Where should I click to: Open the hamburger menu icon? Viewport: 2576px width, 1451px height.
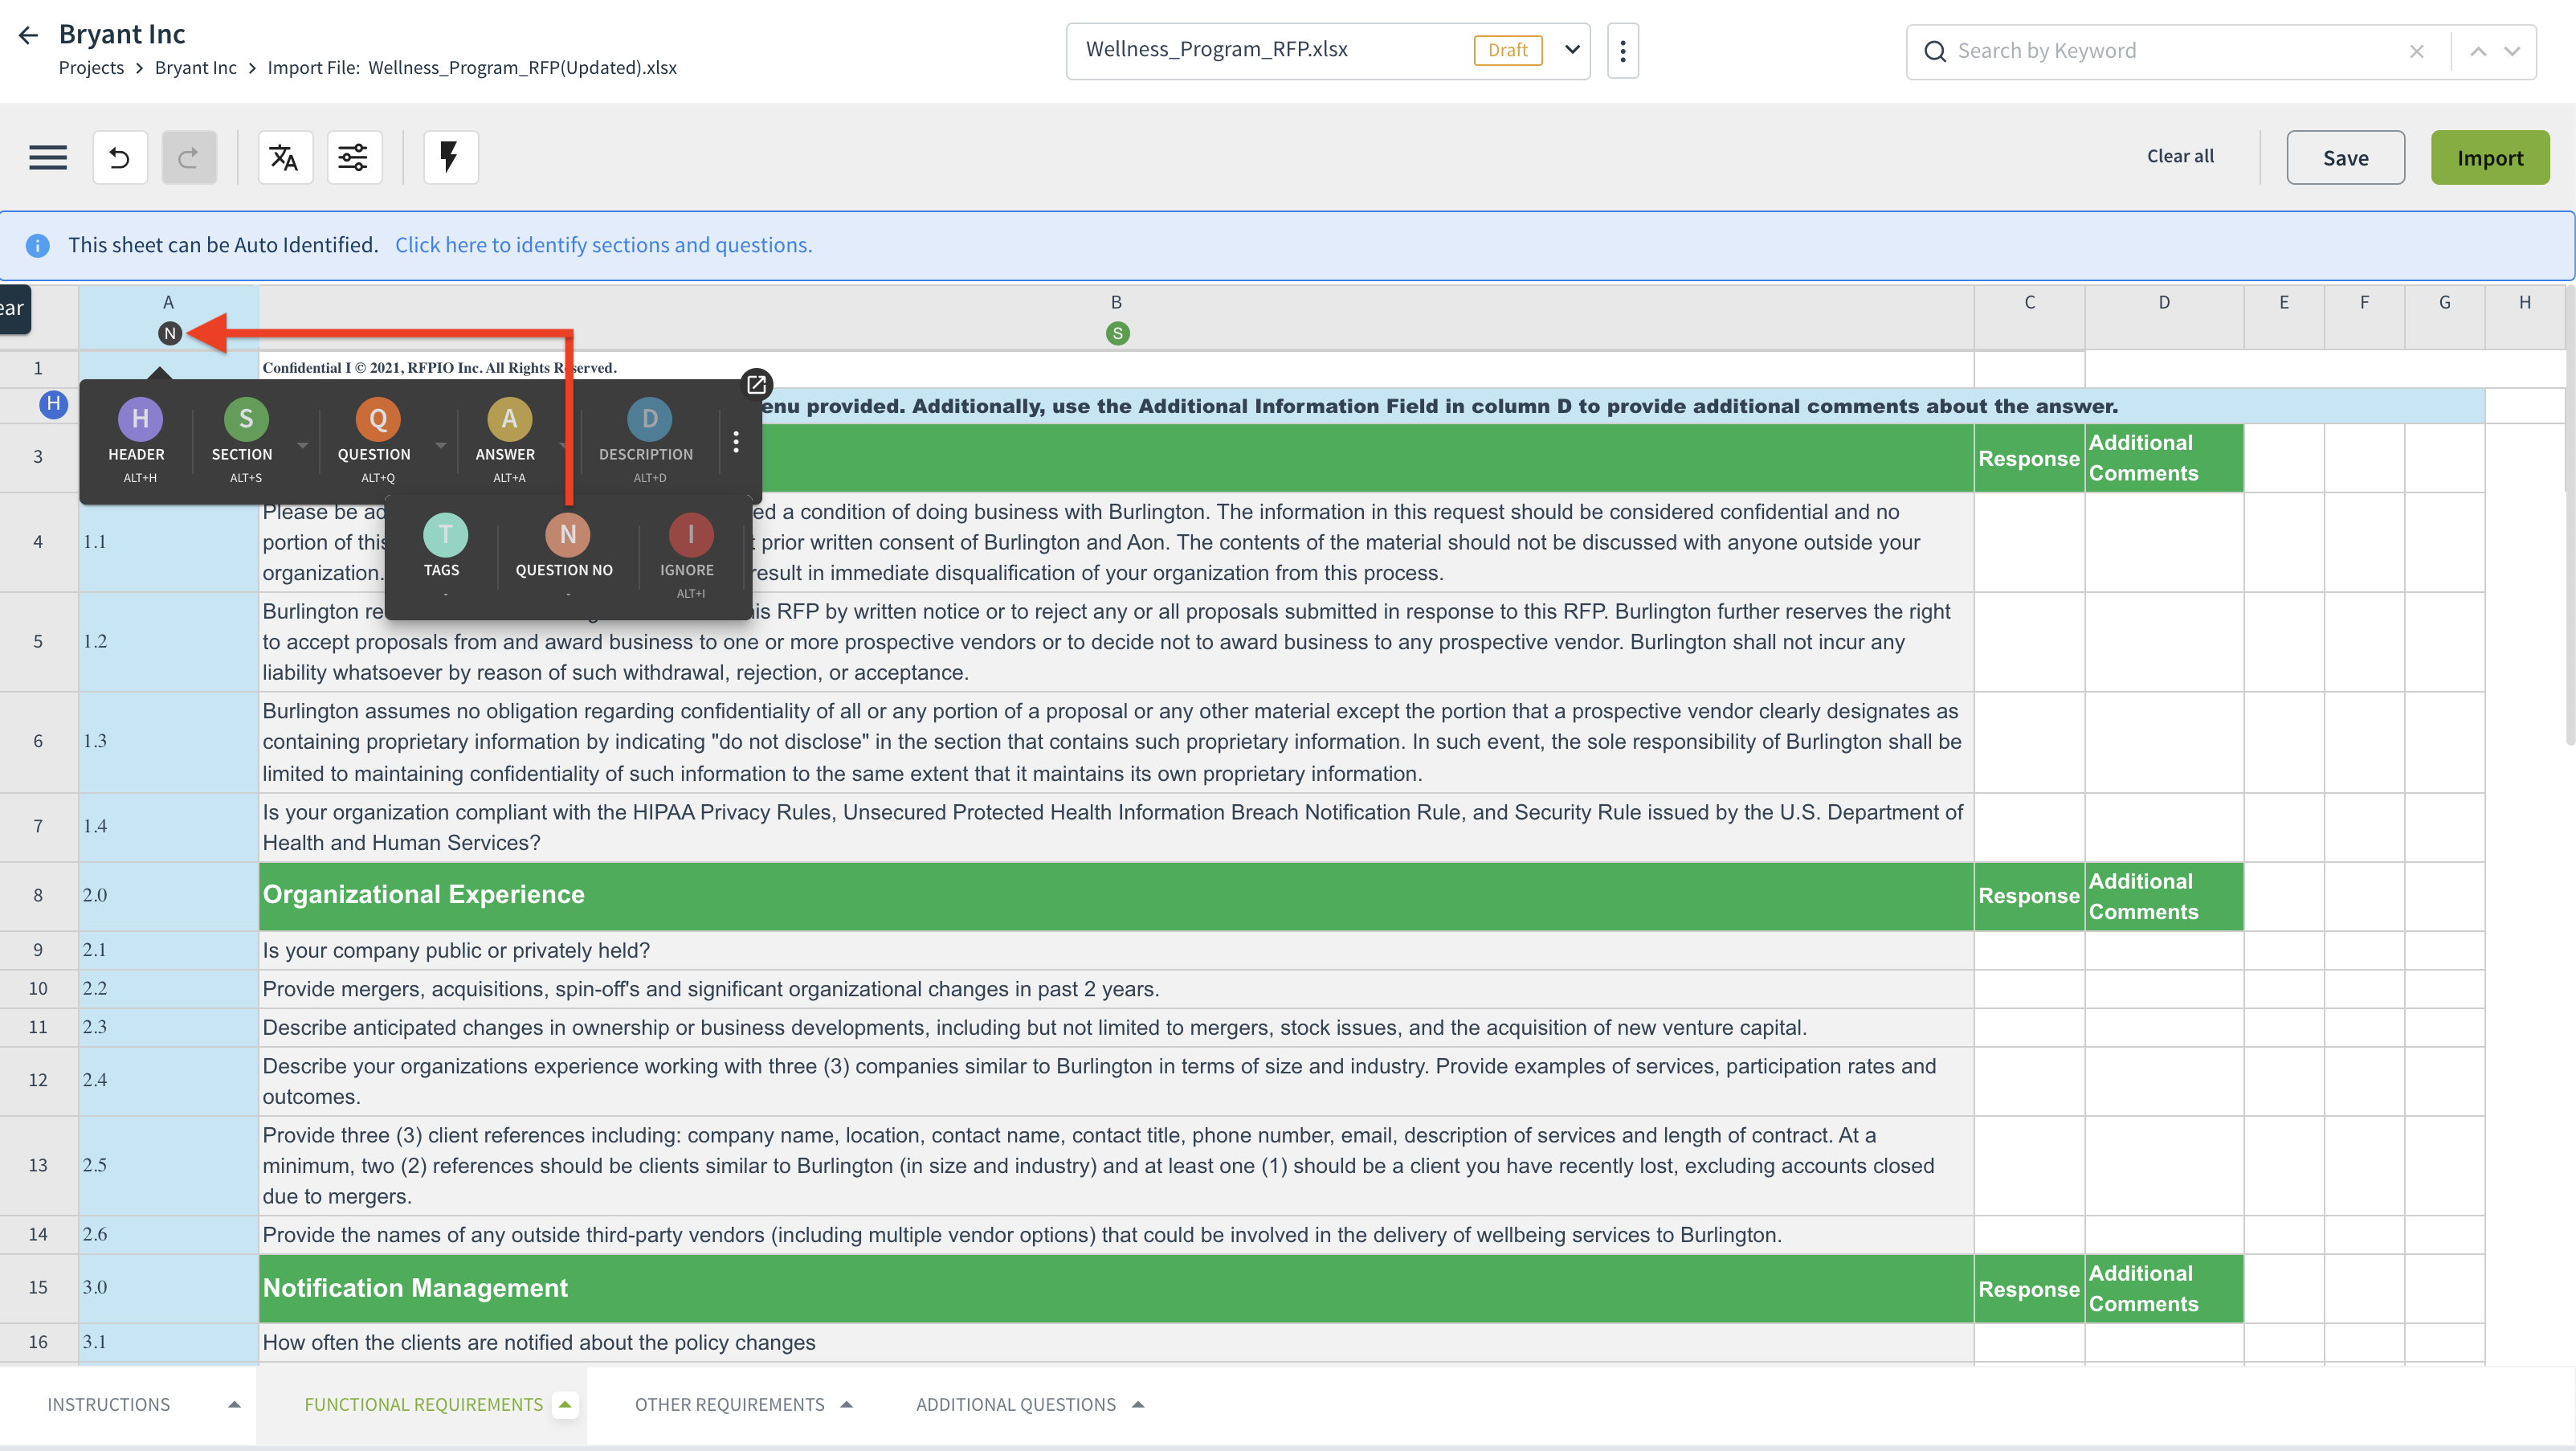coord(47,157)
